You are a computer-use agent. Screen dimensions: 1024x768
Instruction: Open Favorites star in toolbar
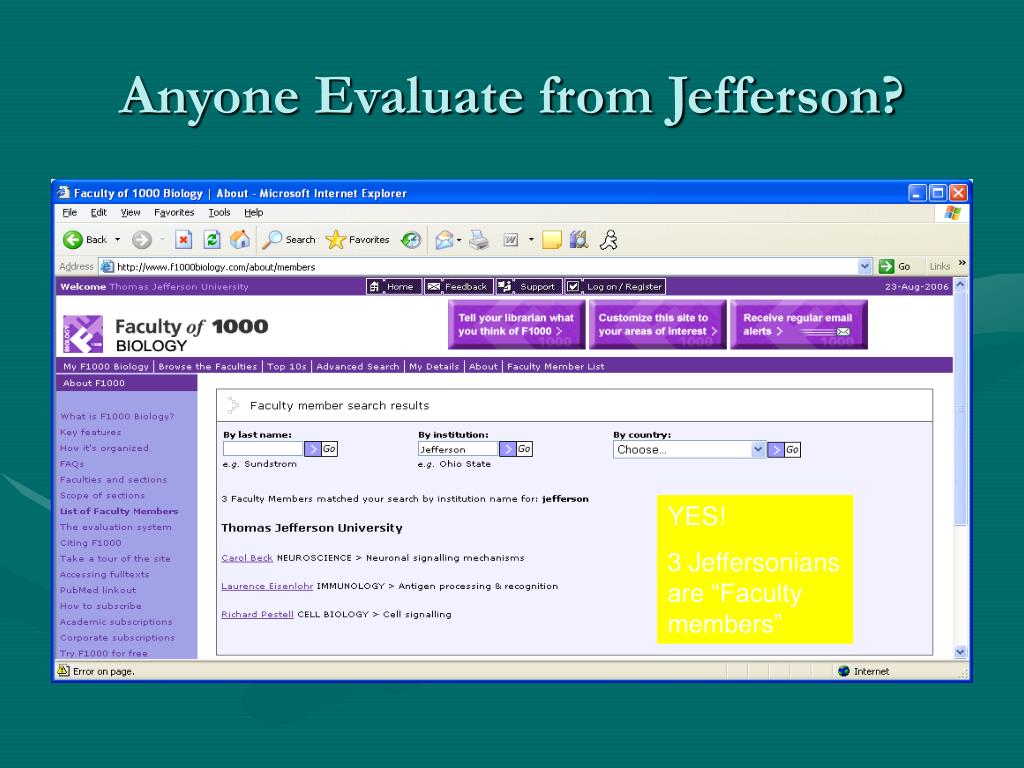(335, 240)
